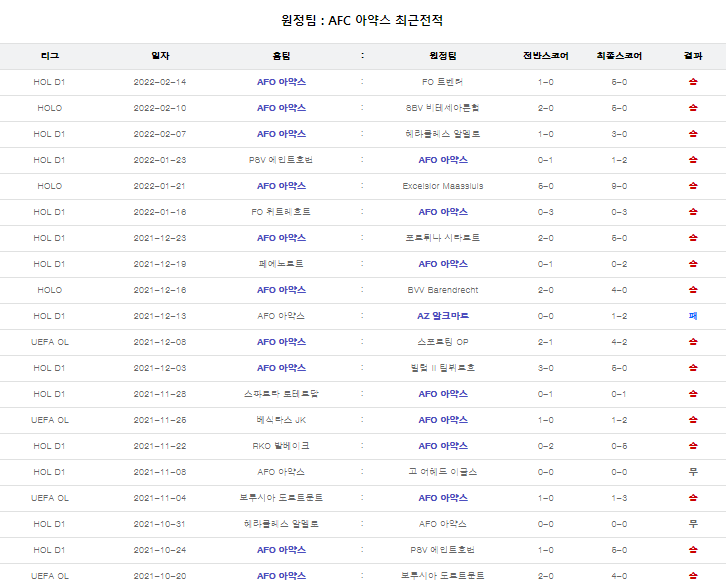This screenshot has height=586, width=726.
Task: Click the '일자' column header
Action: 160,56
